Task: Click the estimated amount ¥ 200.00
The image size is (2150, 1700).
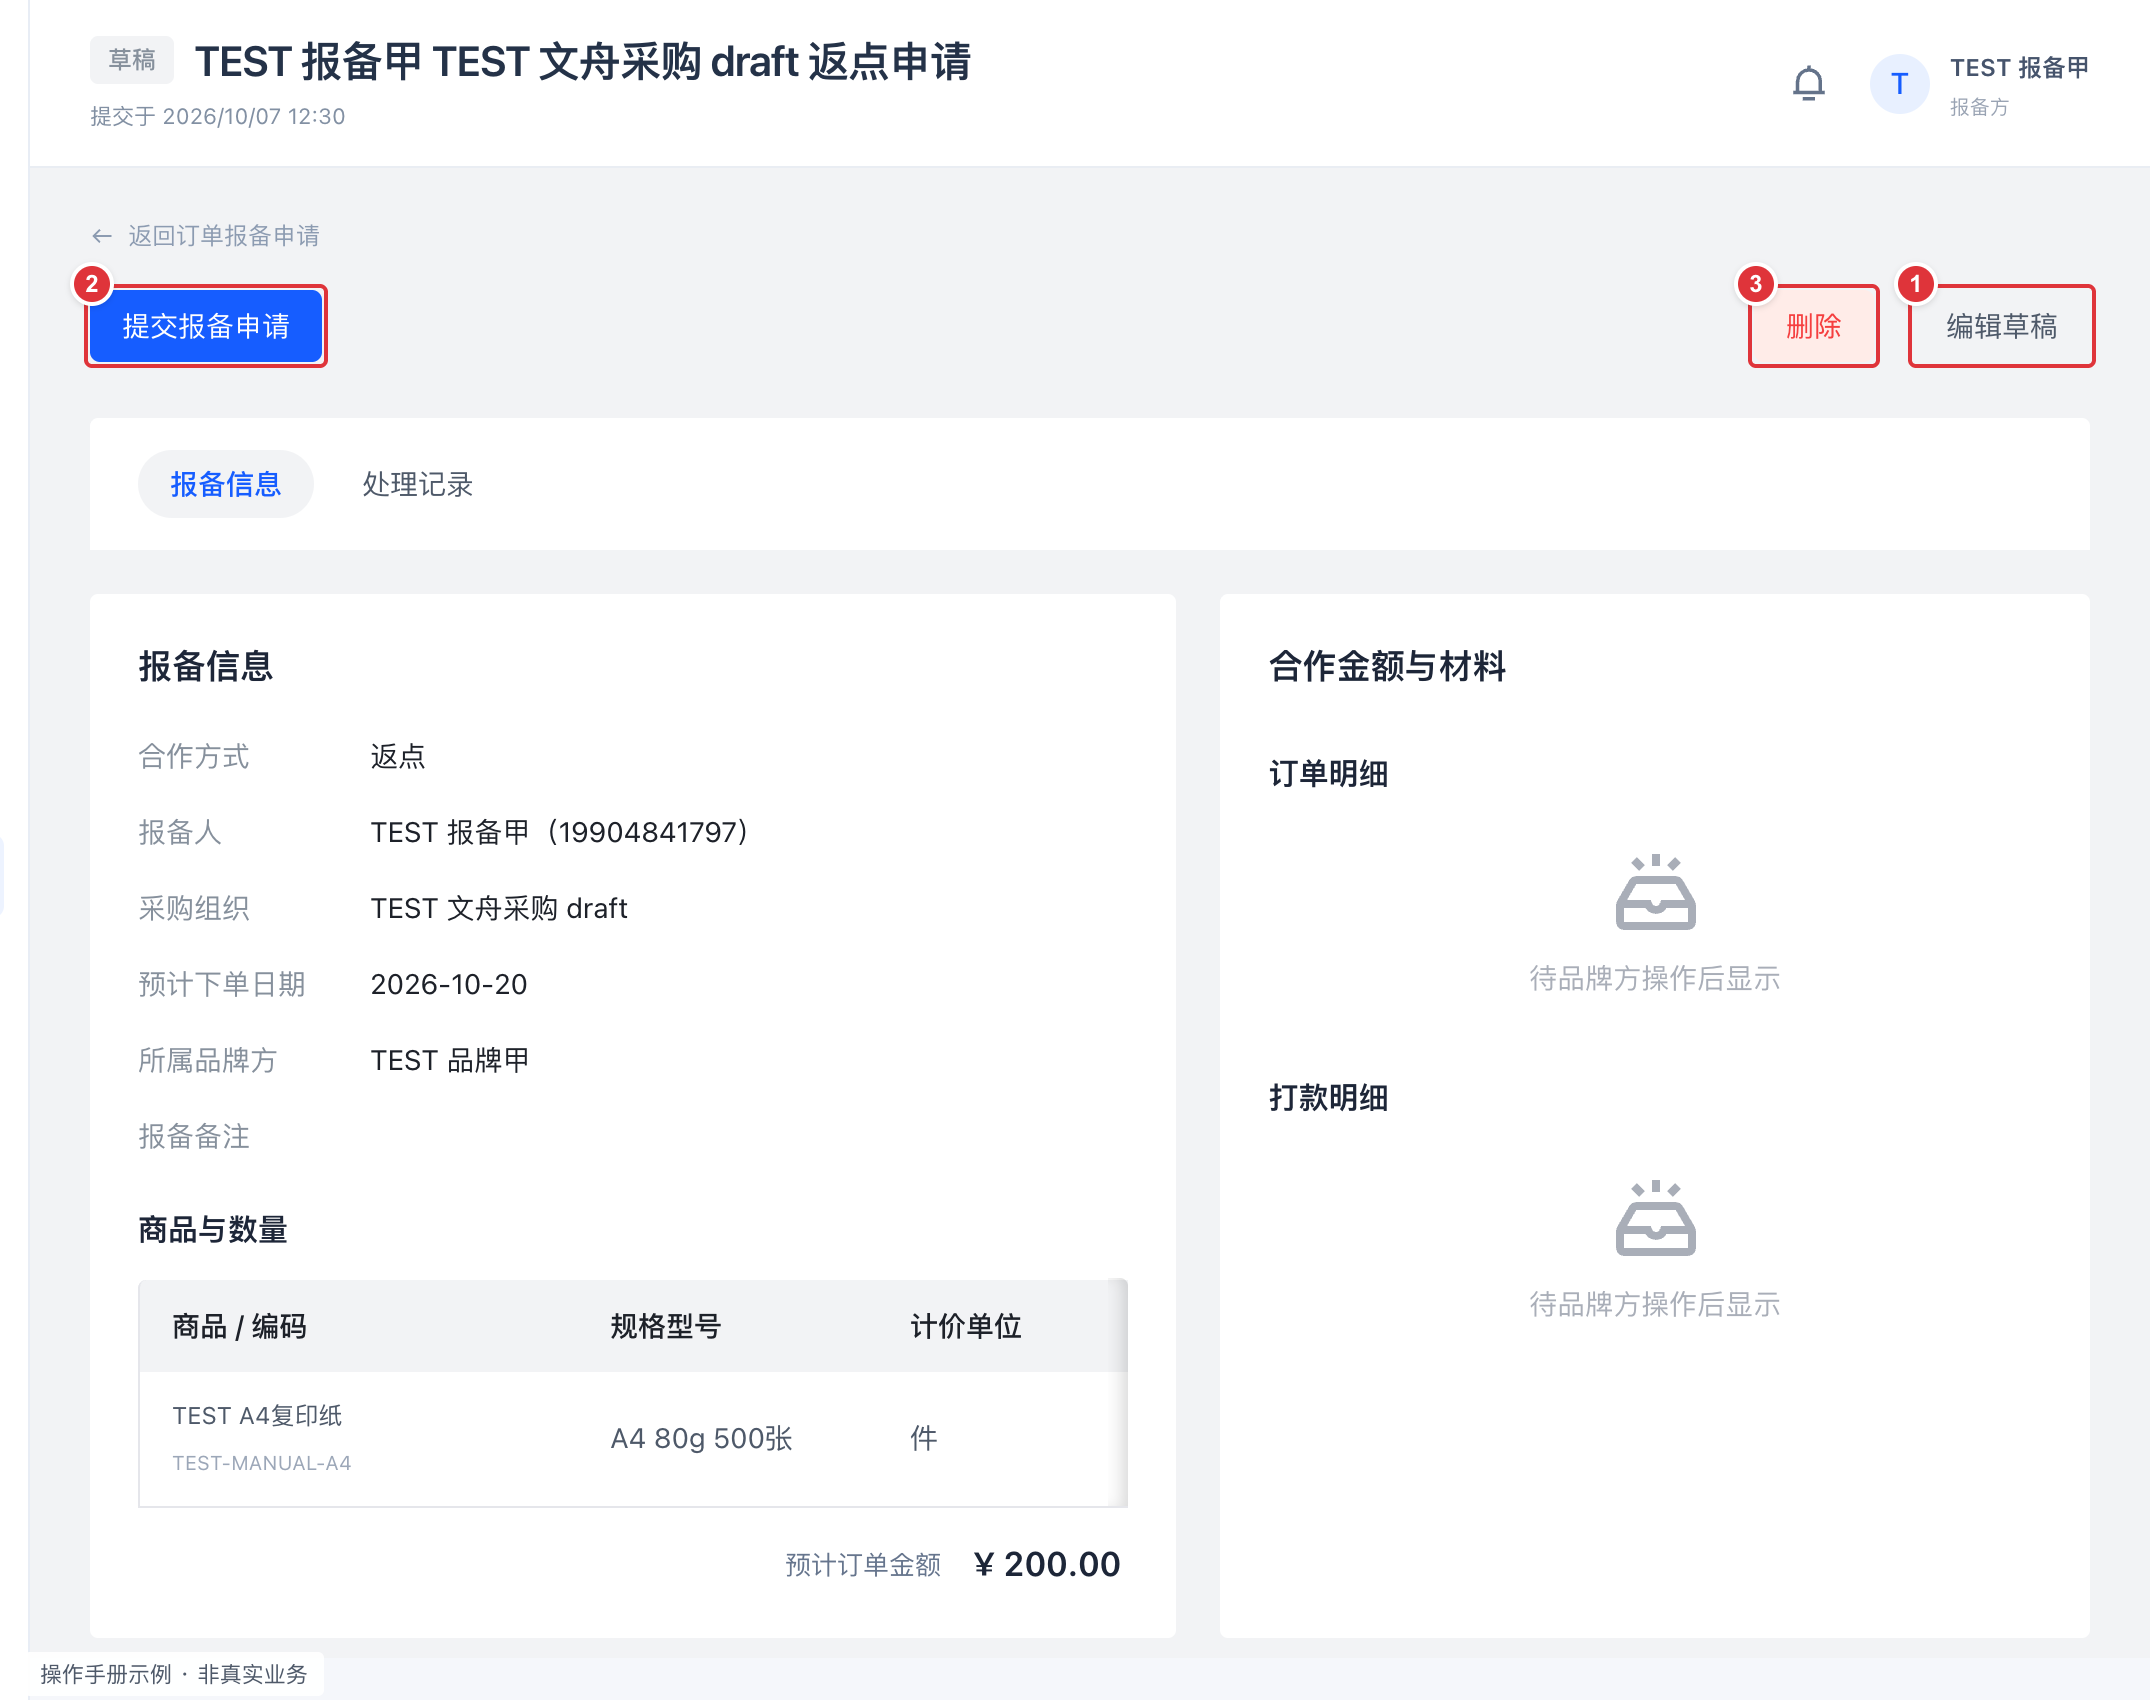Action: (1047, 1564)
